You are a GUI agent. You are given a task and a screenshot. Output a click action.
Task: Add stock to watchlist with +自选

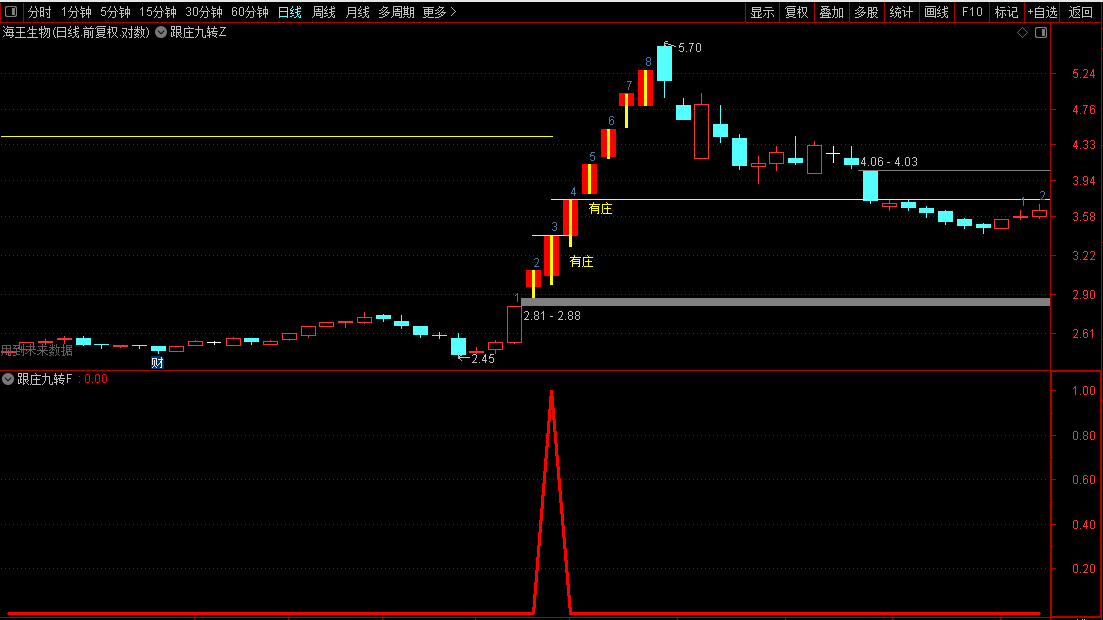point(1042,12)
